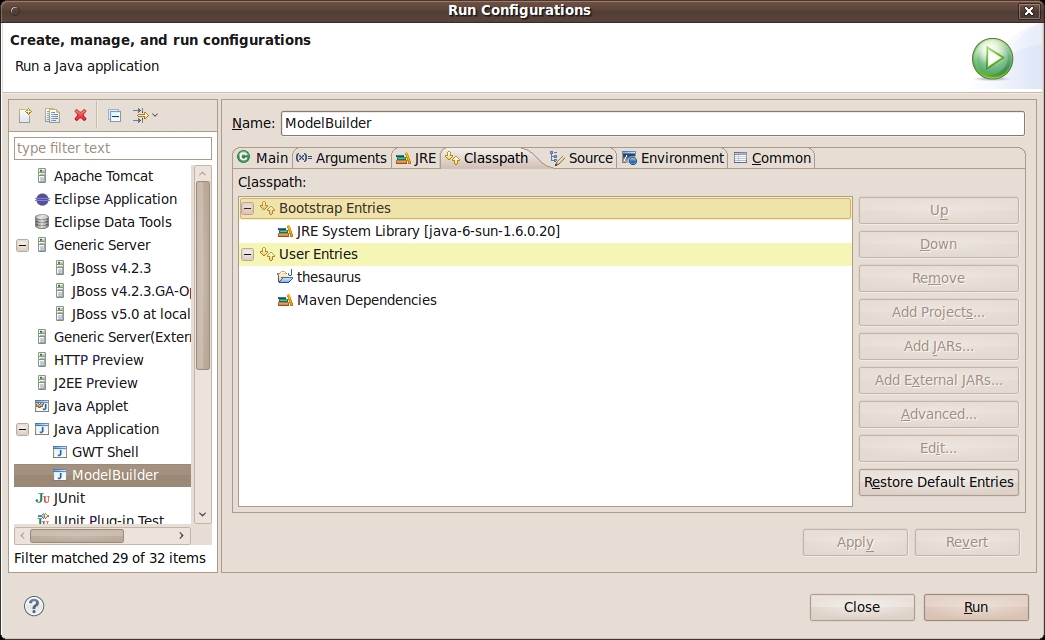Select the Java Application tree label
Screen dimensions: 1045x640
[x=107, y=429]
